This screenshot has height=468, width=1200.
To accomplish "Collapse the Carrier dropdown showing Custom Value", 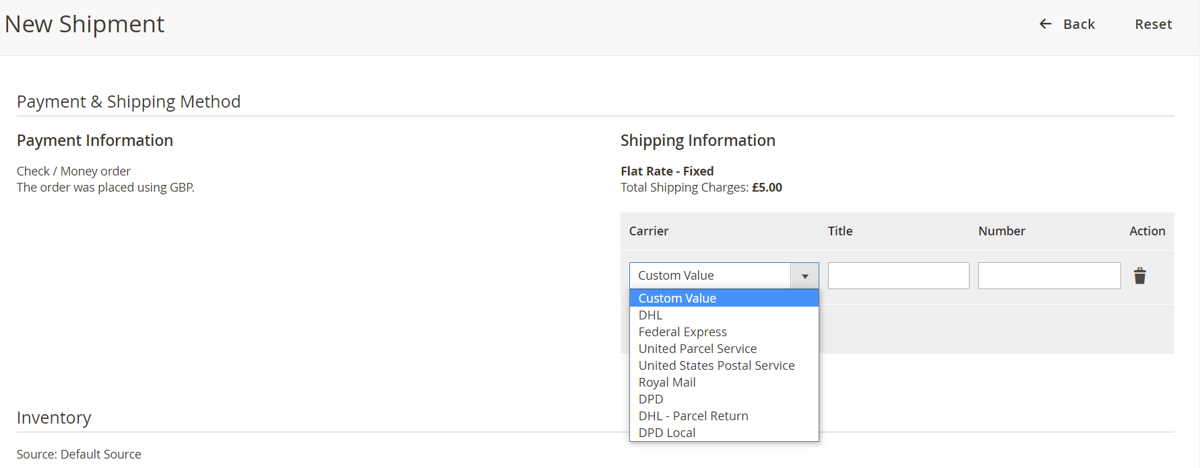I will point(723,276).
